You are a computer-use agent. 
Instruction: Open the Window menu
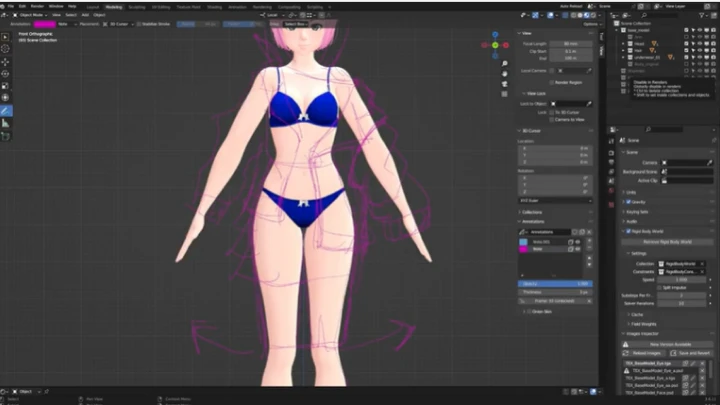[x=56, y=6]
